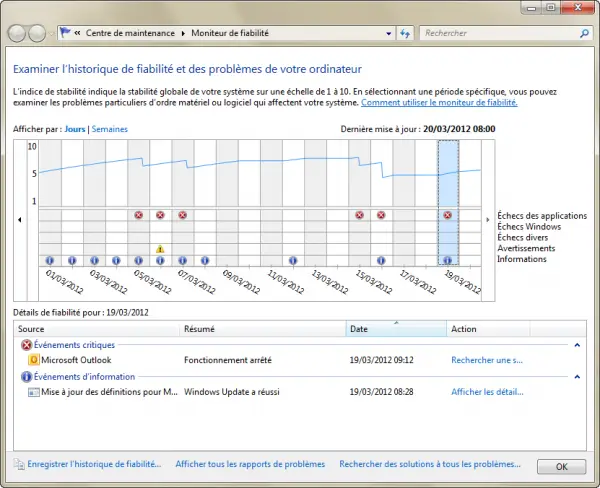600x488 pixels.
Task: Click the breadcrumb double chevron before Centre de maintenance
Action: click(x=77, y=33)
